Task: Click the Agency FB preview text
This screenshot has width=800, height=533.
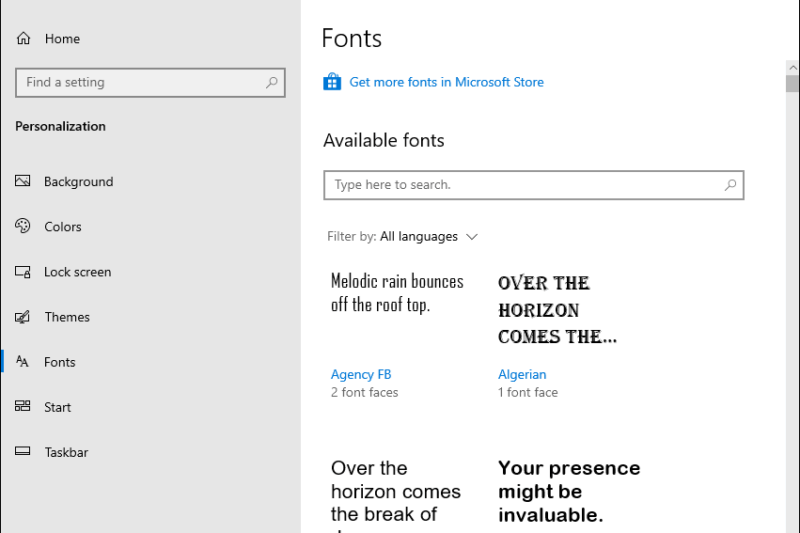Action: pos(397,293)
